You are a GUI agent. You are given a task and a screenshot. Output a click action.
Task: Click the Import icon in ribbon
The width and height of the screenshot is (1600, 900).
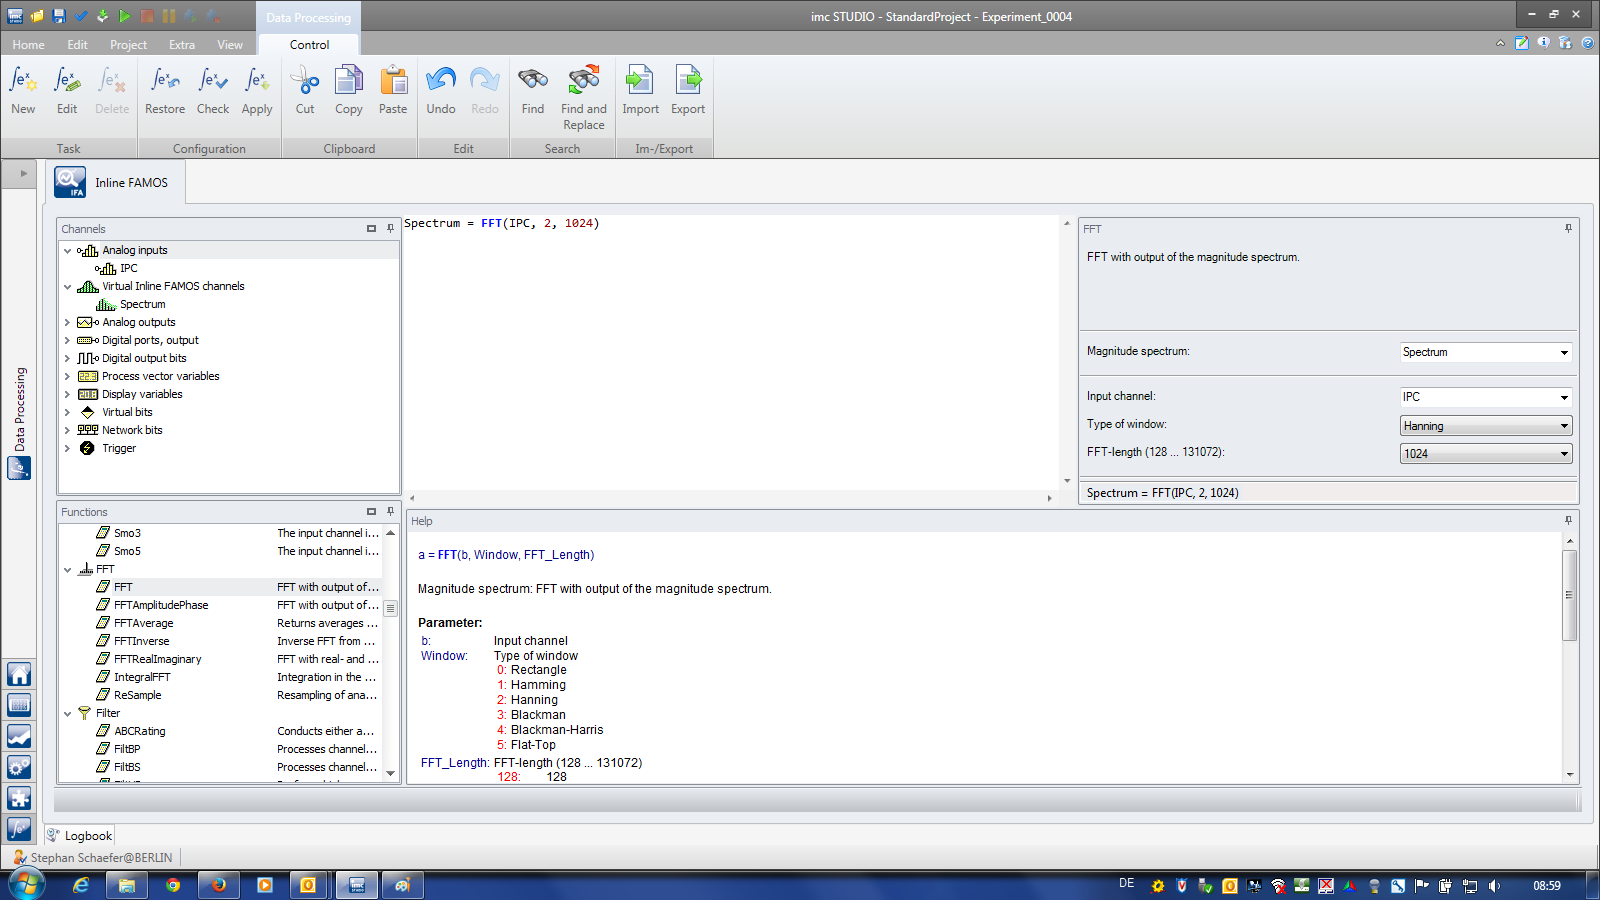[640, 89]
